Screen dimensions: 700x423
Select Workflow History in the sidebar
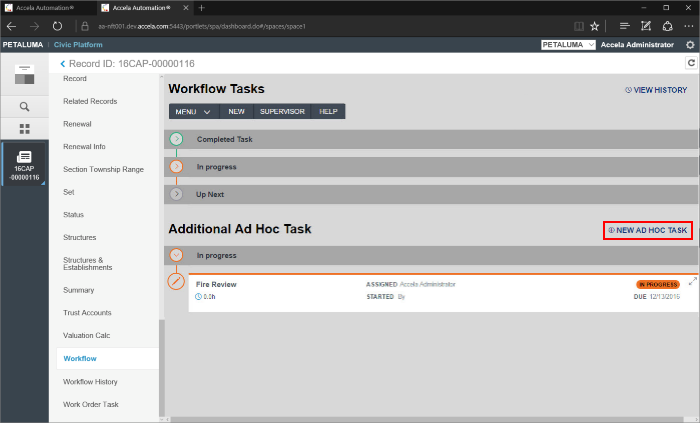pyautogui.click(x=90, y=381)
